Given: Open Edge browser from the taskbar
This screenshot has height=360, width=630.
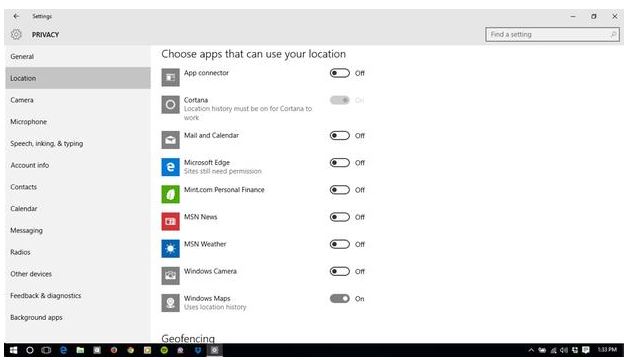Looking at the screenshot, I should tap(63, 350).
